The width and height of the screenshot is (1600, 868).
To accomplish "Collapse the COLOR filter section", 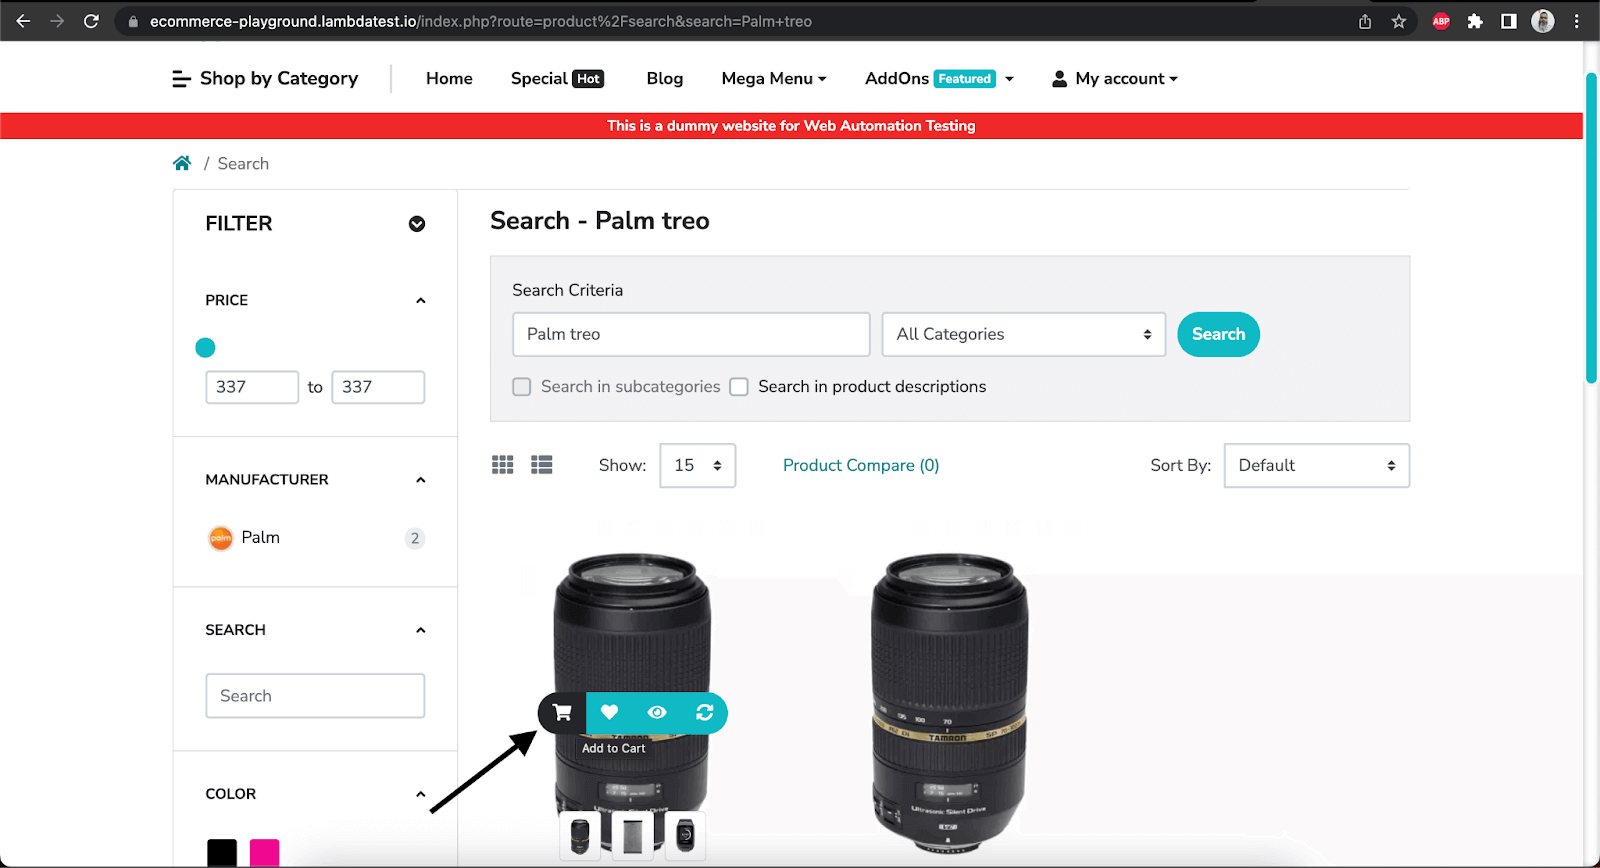I will pyautogui.click(x=421, y=794).
